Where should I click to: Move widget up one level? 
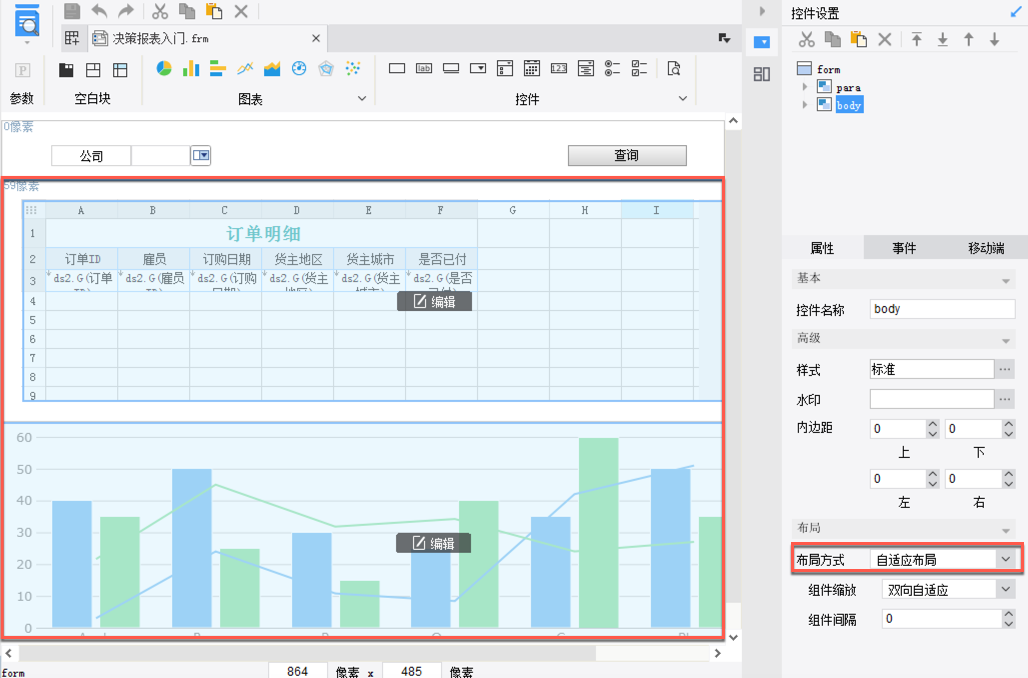coord(968,39)
